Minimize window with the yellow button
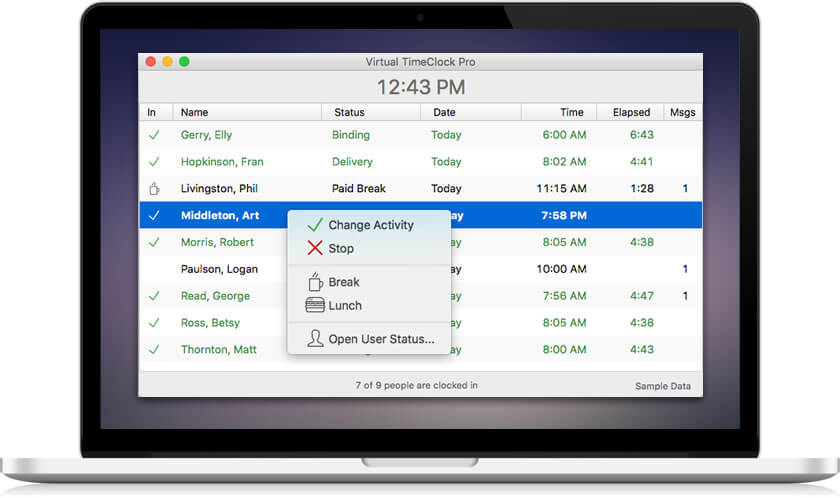 pyautogui.click(x=167, y=62)
